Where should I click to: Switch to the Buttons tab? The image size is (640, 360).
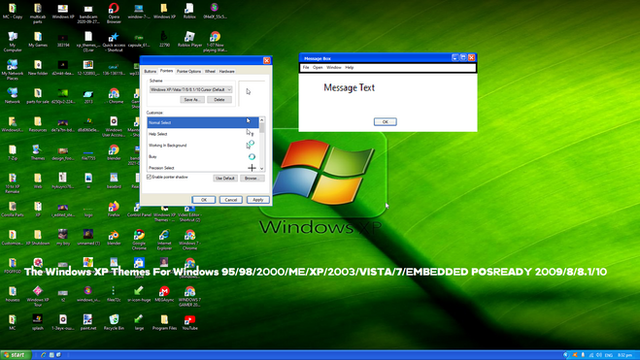(x=150, y=71)
